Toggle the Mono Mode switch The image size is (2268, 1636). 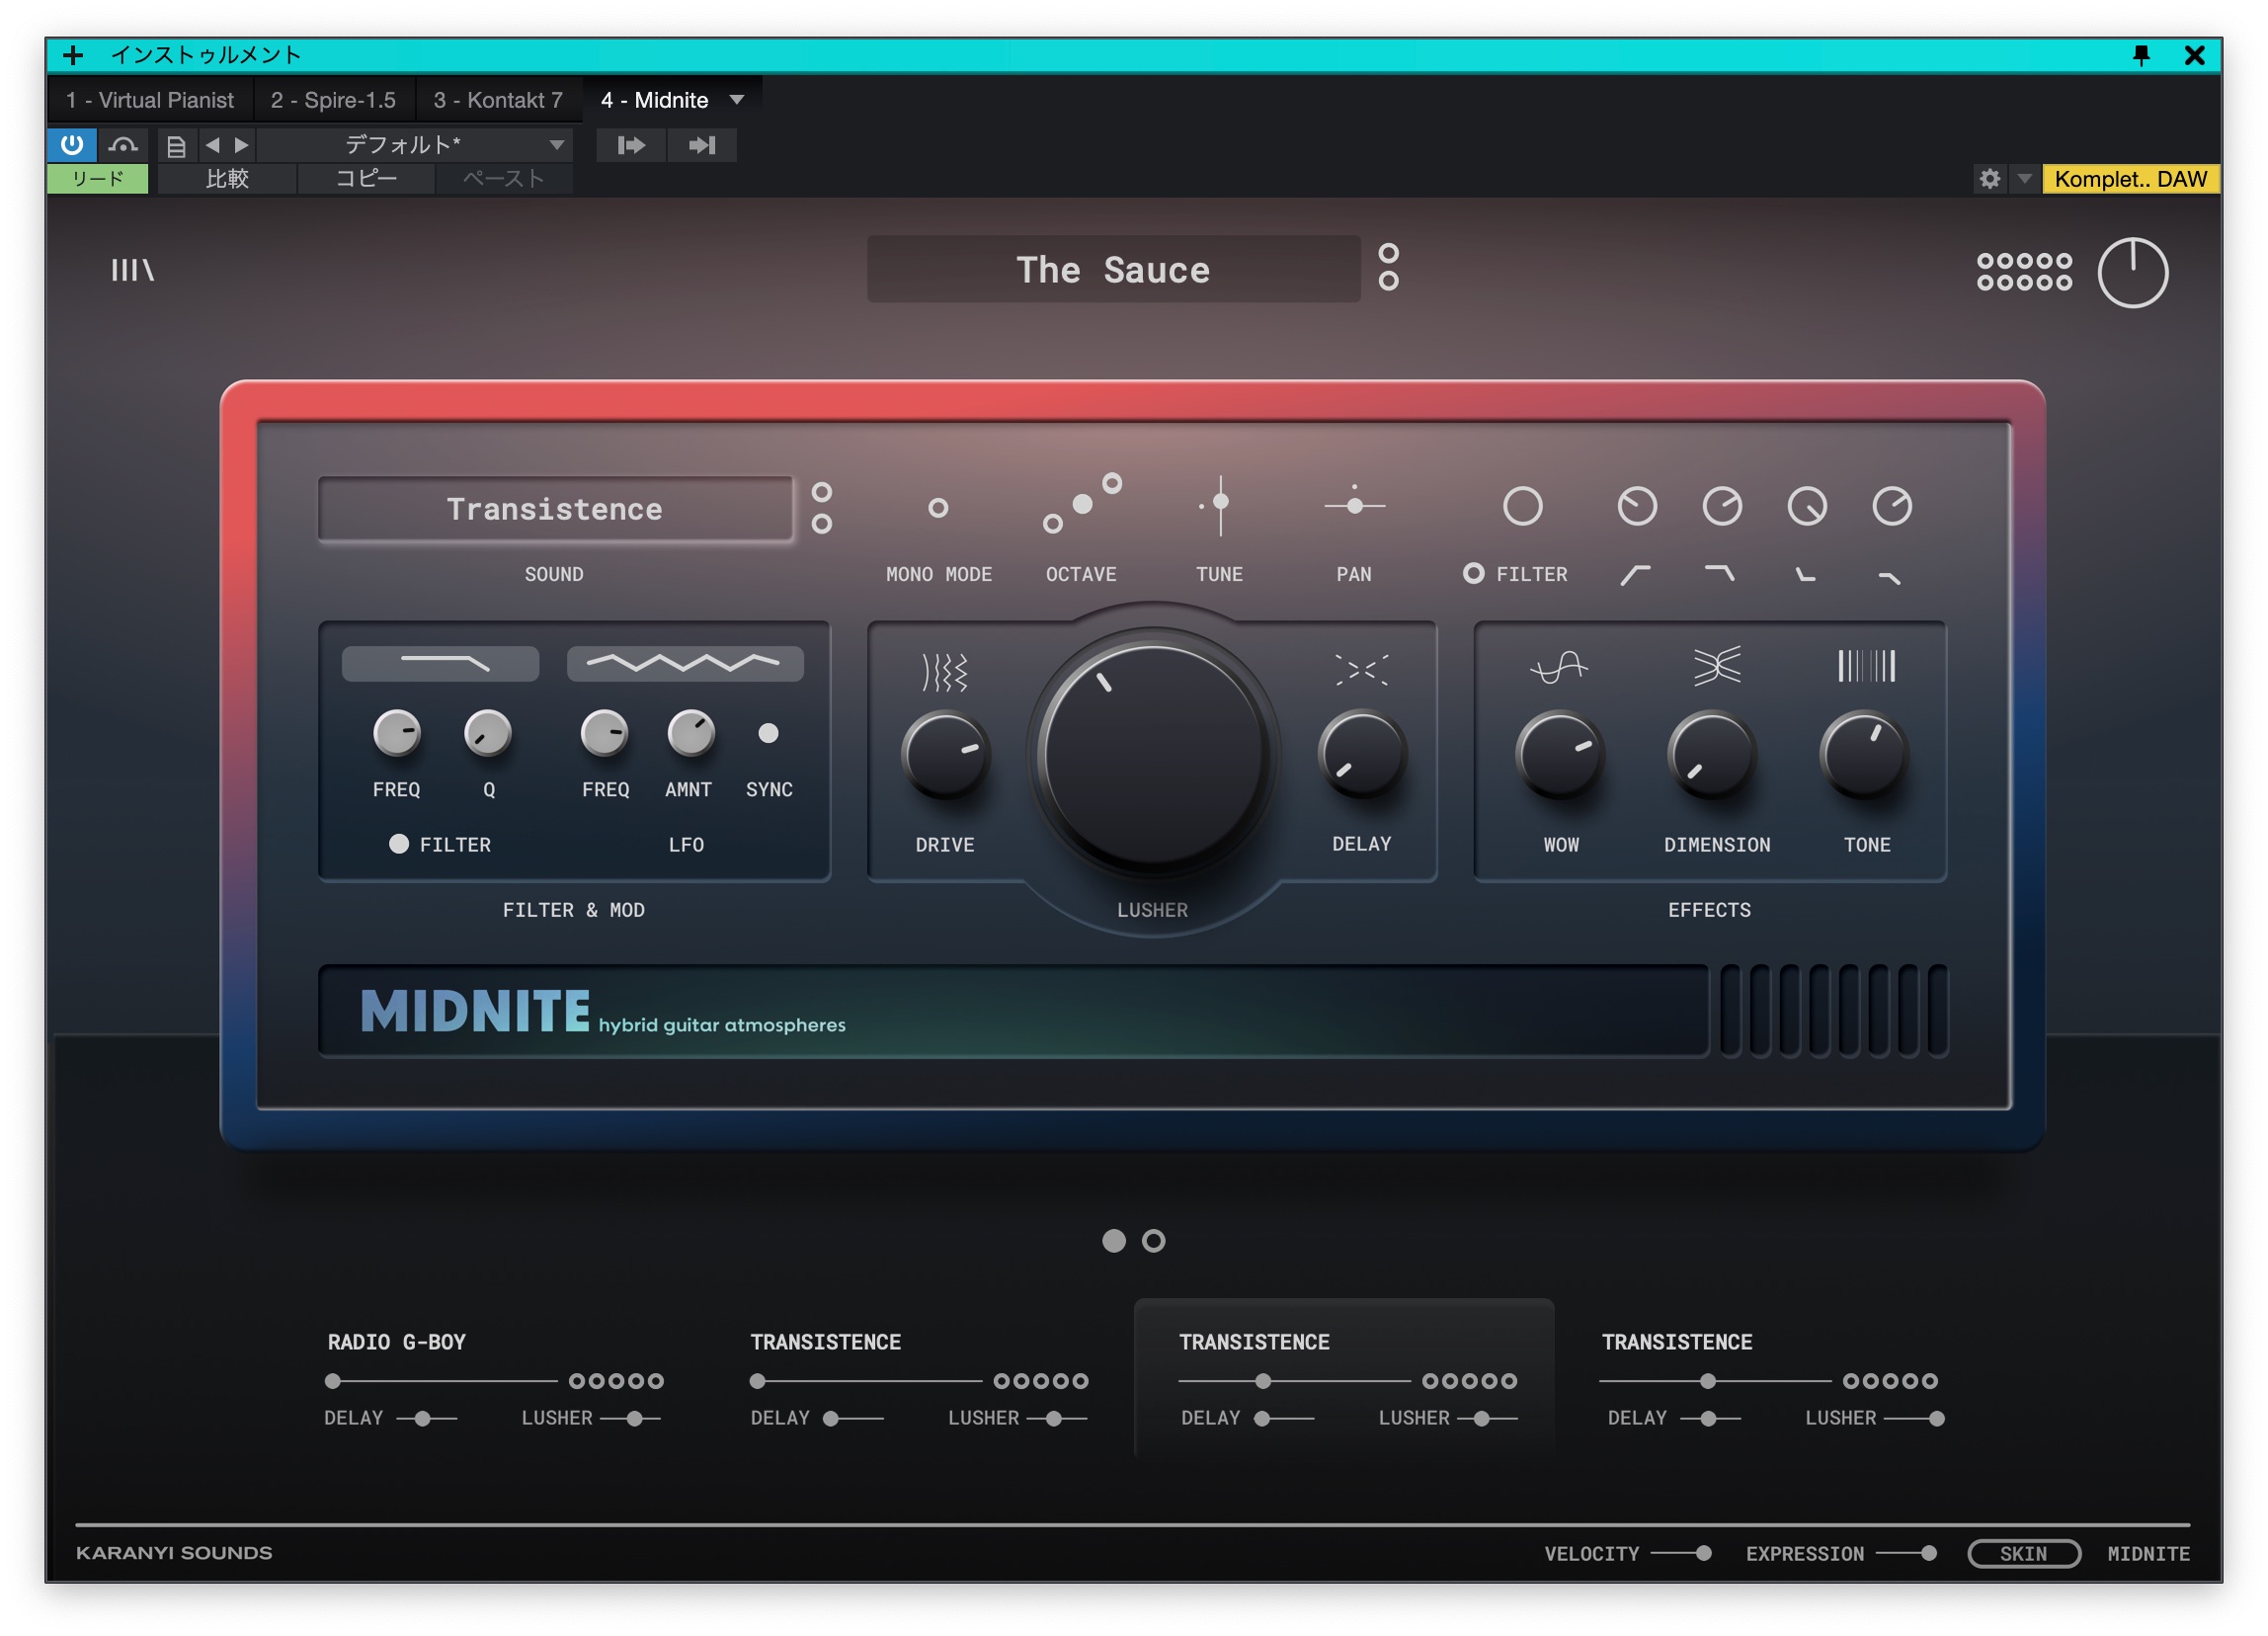(937, 508)
